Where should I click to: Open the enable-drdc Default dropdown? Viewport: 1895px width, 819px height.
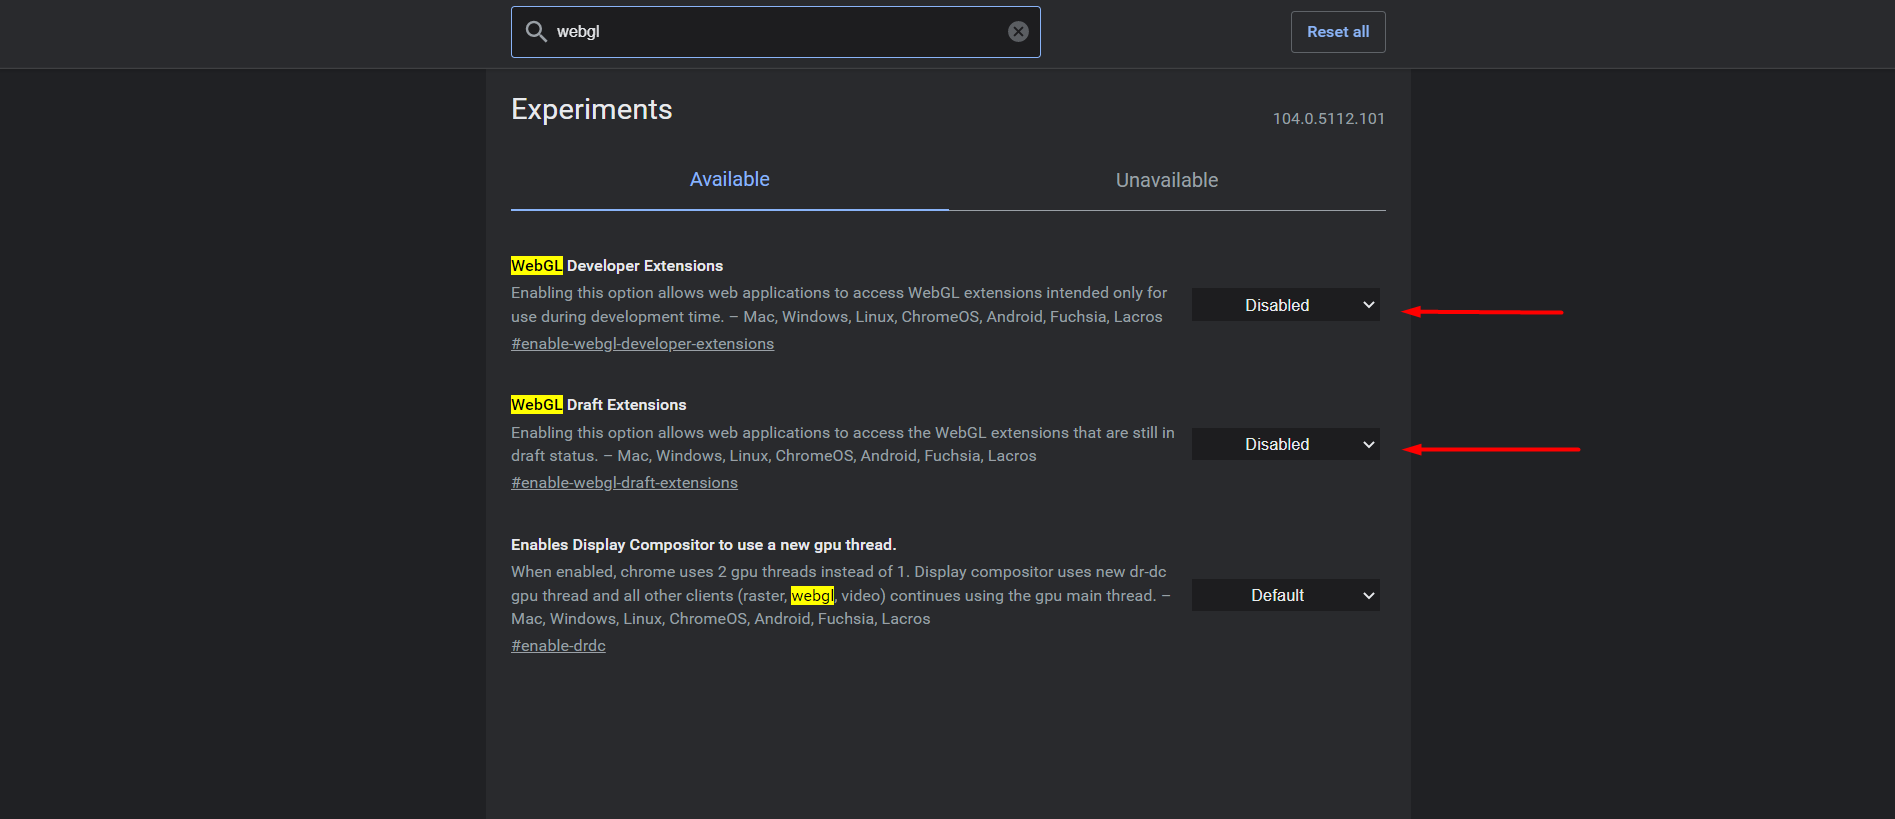click(x=1286, y=595)
